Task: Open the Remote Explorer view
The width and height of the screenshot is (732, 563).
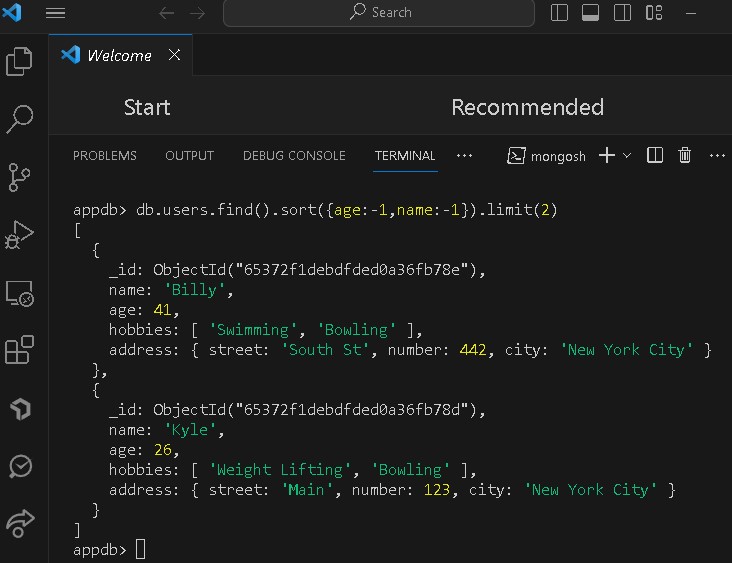Action: (x=20, y=293)
